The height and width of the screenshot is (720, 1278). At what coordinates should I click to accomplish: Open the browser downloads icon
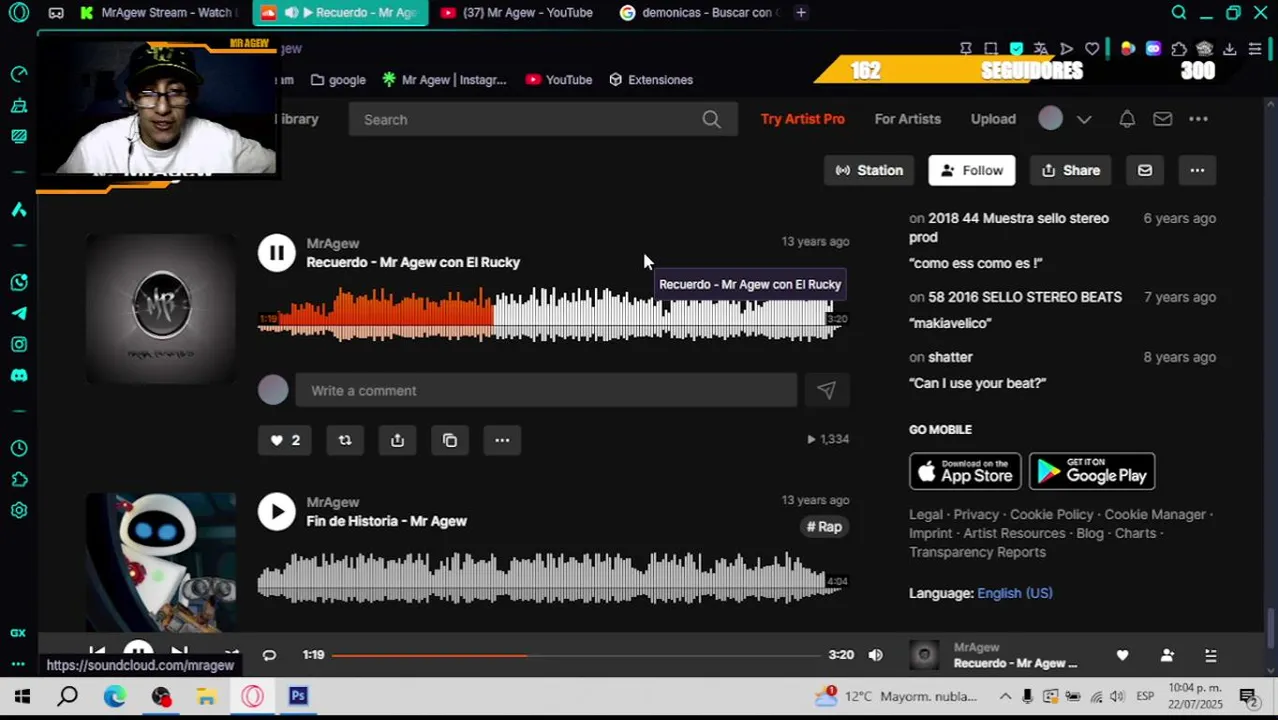pos(1230,48)
